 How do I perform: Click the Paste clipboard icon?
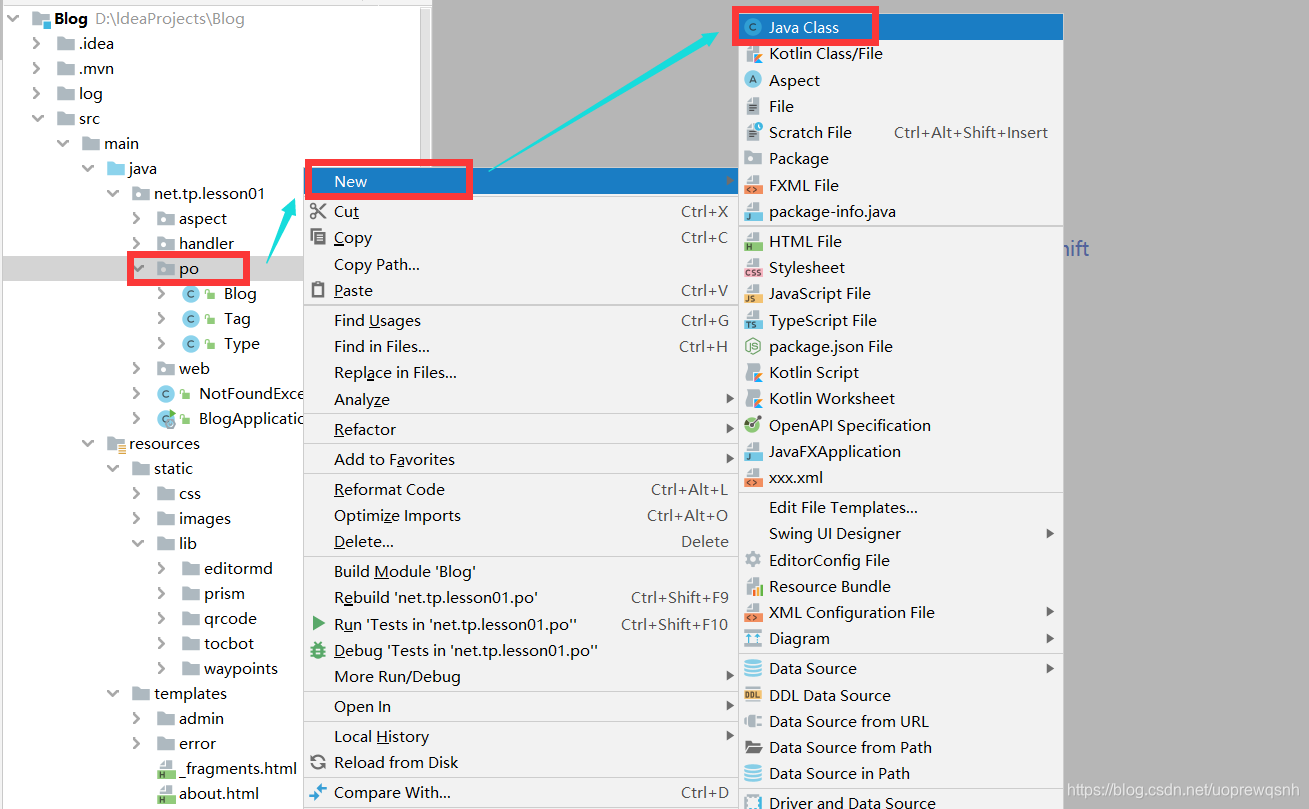(x=318, y=290)
